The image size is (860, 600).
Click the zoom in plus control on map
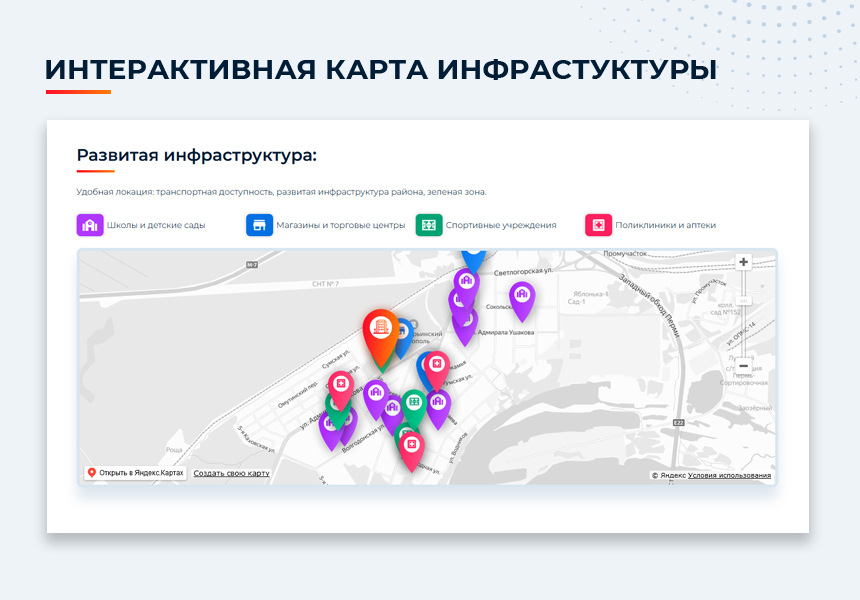coord(744,263)
